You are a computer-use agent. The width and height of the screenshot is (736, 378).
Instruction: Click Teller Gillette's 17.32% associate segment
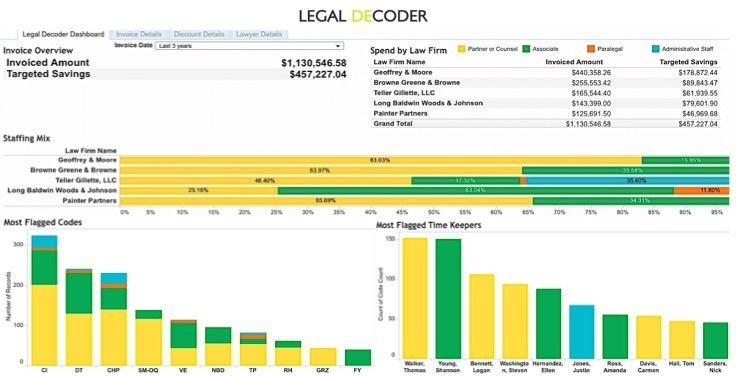point(466,180)
